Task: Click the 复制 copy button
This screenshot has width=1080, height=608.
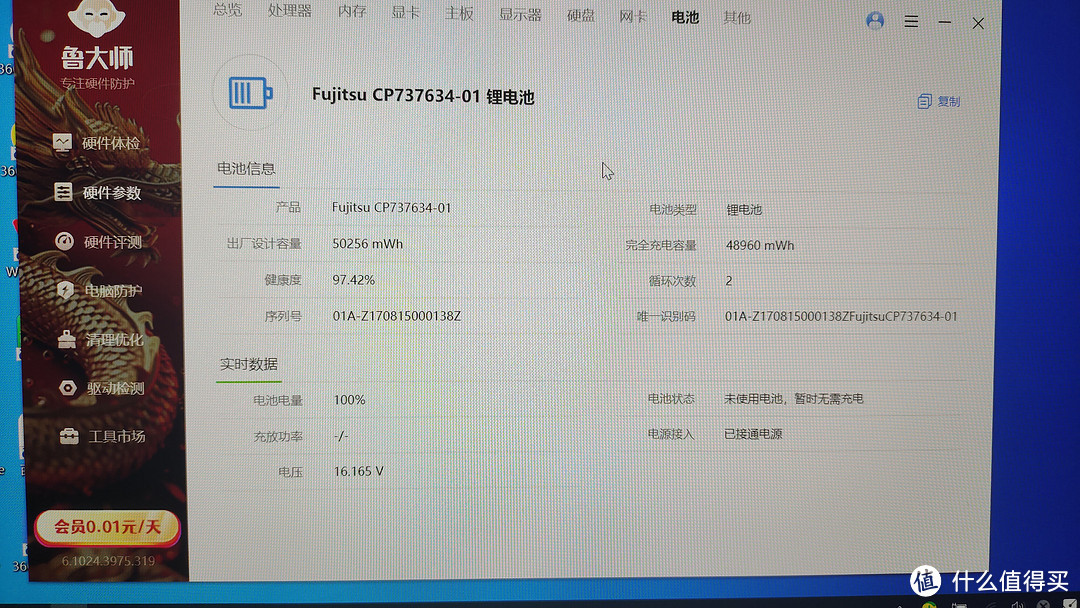Action: point(937,100)
